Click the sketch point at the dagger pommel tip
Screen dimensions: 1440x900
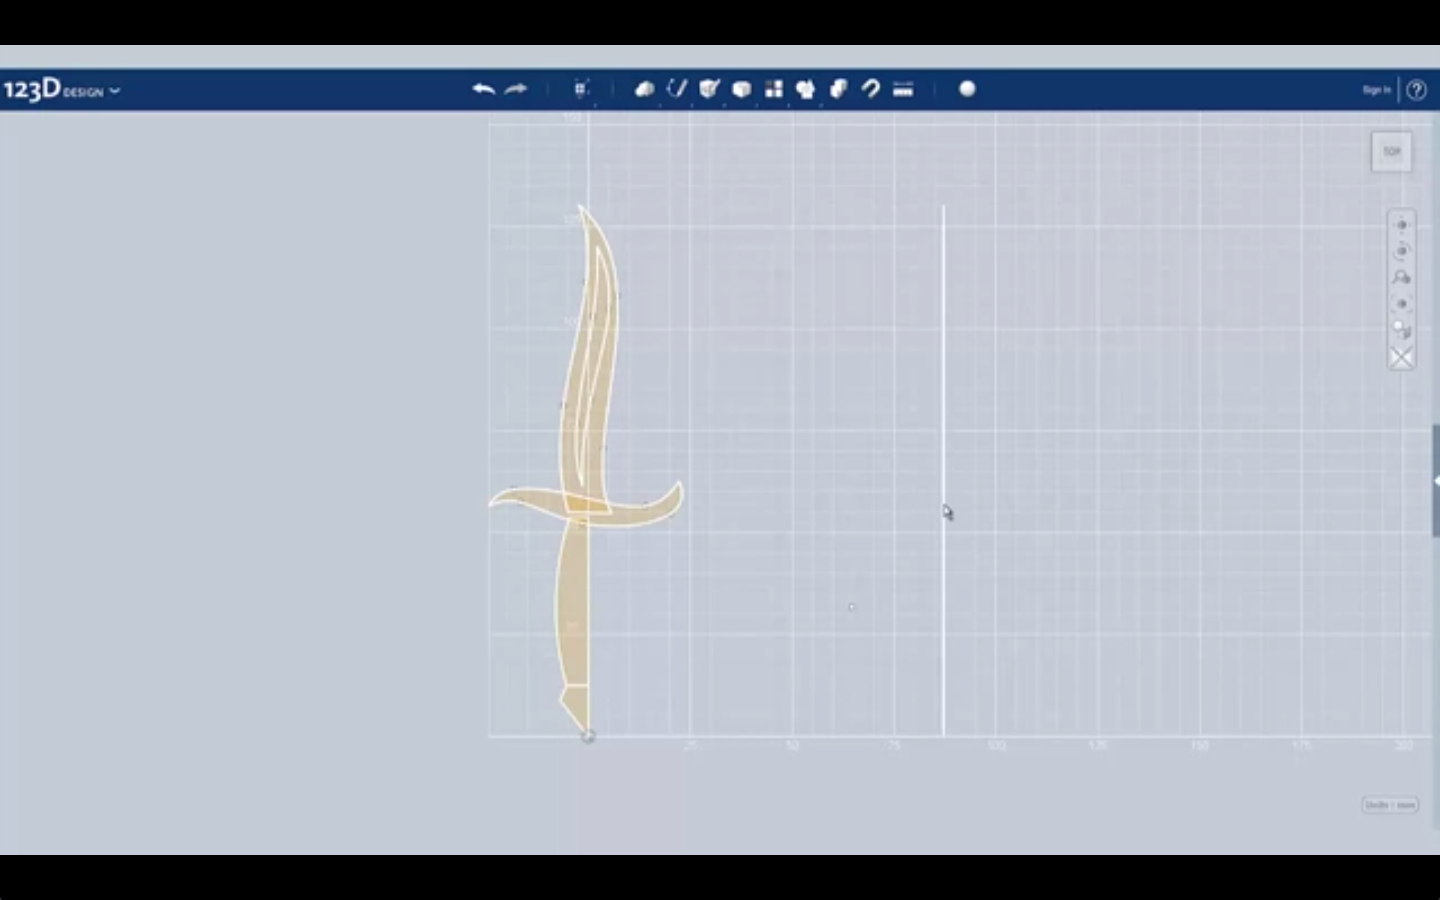(x=588, y=736)
